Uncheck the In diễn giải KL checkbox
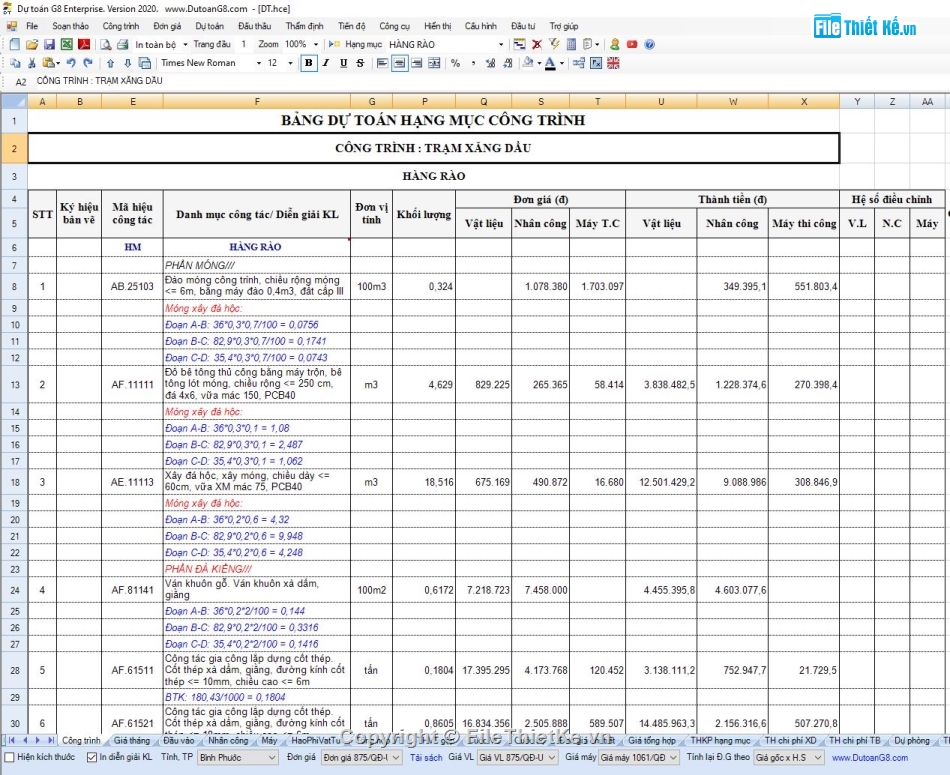The image size is (950, 775). pyautogui.click(x=92, y=757)
